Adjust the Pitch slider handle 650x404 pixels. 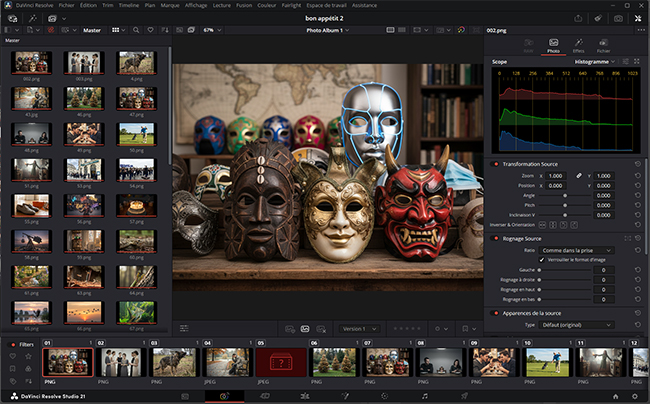point(565,205)
